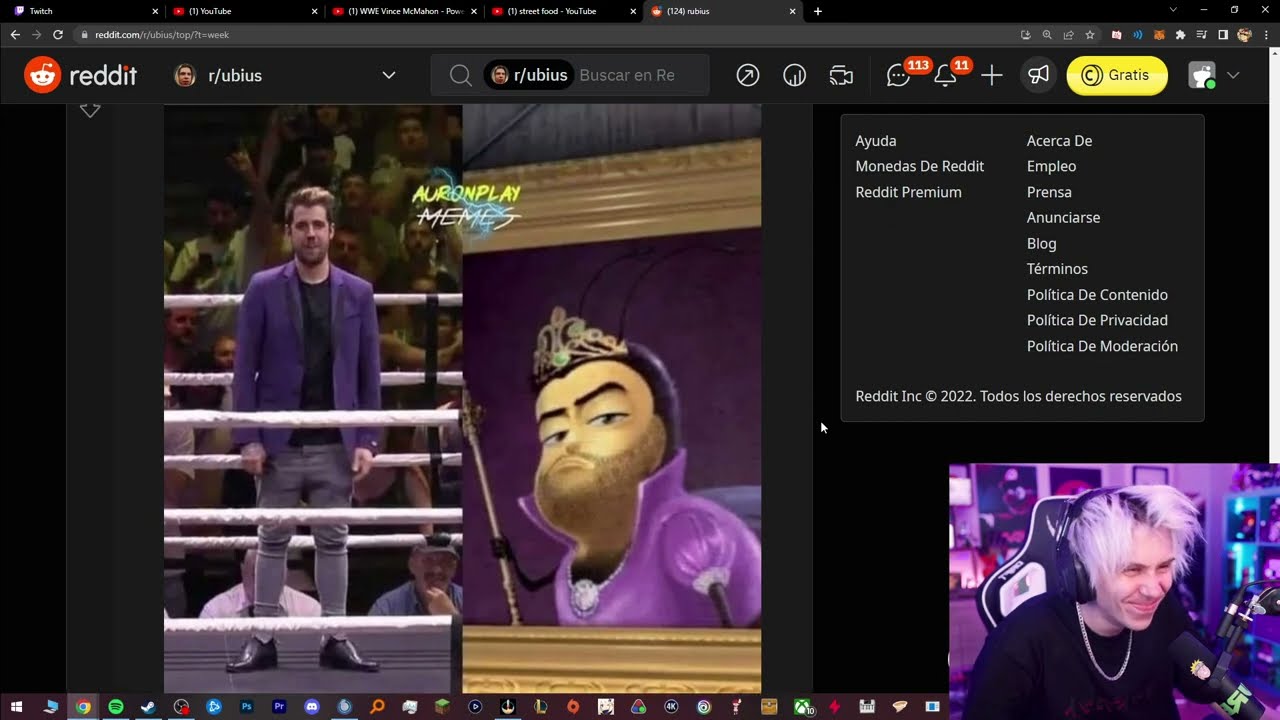1280x720 pixels.
Task: Open the Política De Privacidad link
Action: pyautogui.click(x=1097, y=320)
